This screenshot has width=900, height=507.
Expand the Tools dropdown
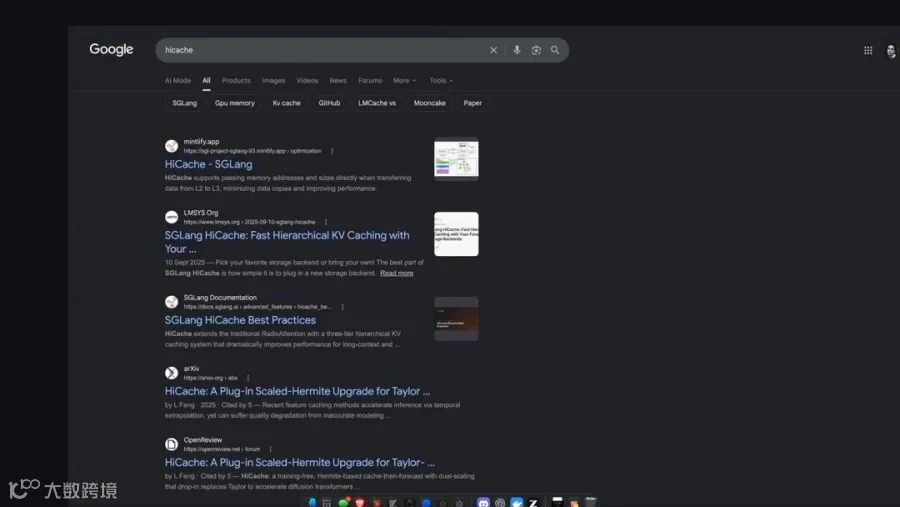pos(441,80)
